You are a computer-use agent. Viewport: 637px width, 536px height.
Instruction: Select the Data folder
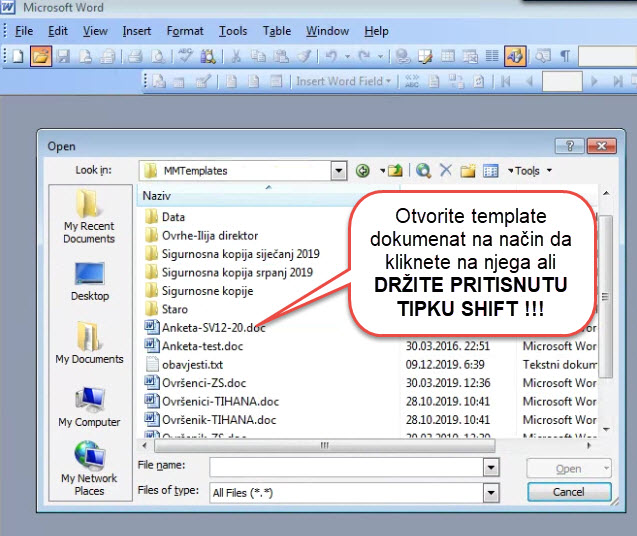pyautogui.click(x=165, y=217)
